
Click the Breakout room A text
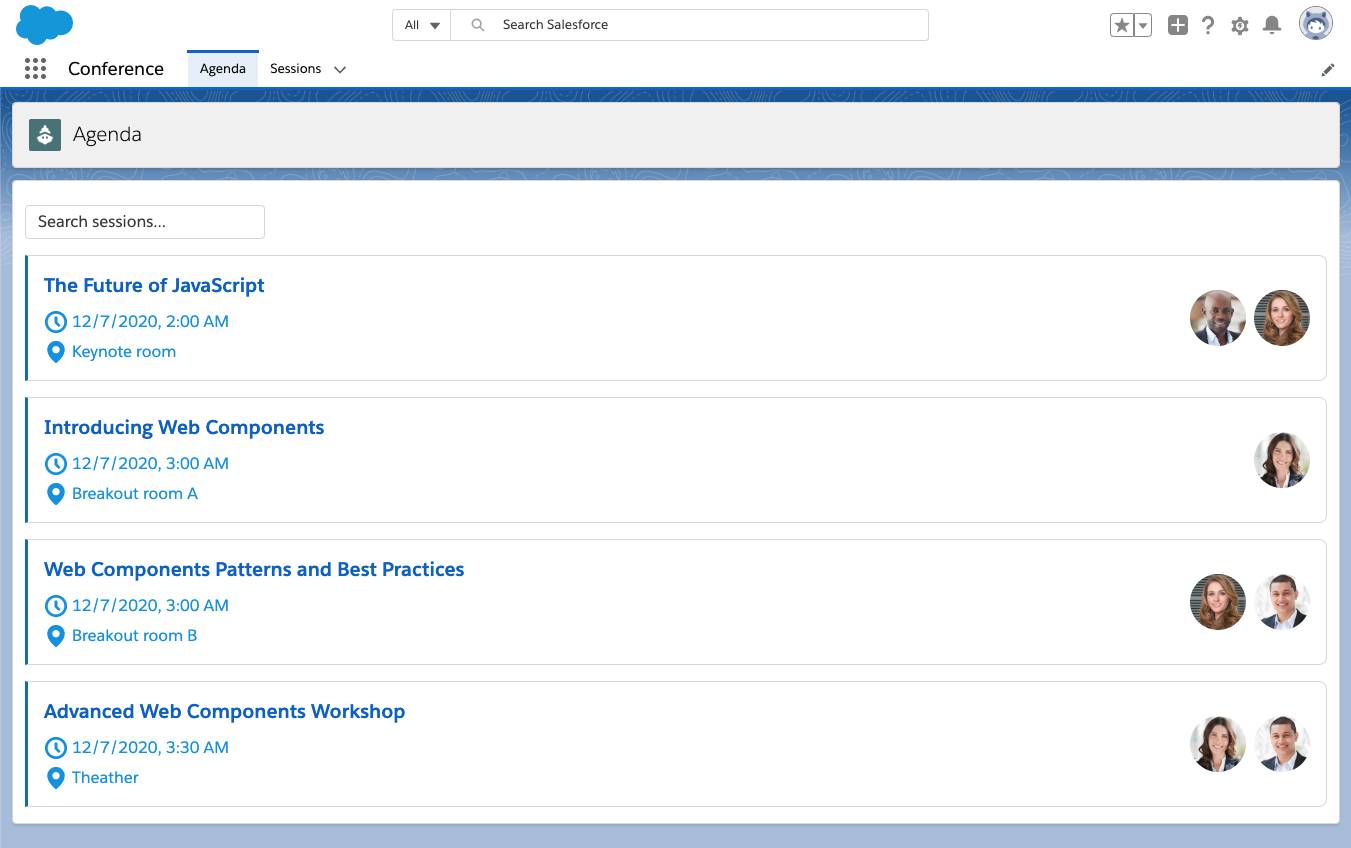point(135,494)
